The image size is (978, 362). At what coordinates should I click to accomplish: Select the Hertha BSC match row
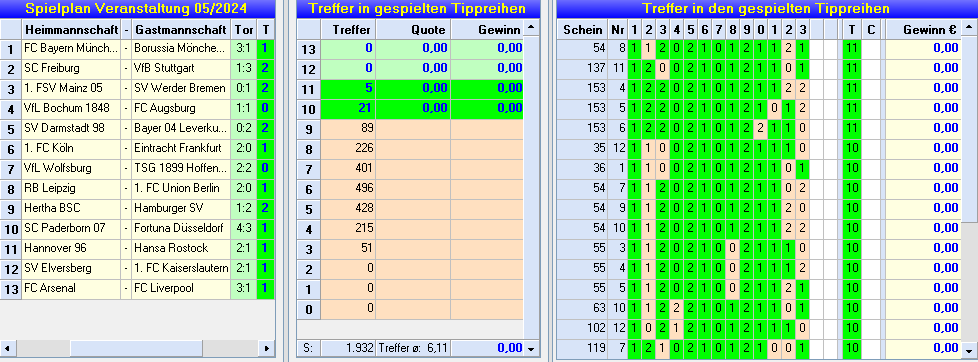point(137,208)
